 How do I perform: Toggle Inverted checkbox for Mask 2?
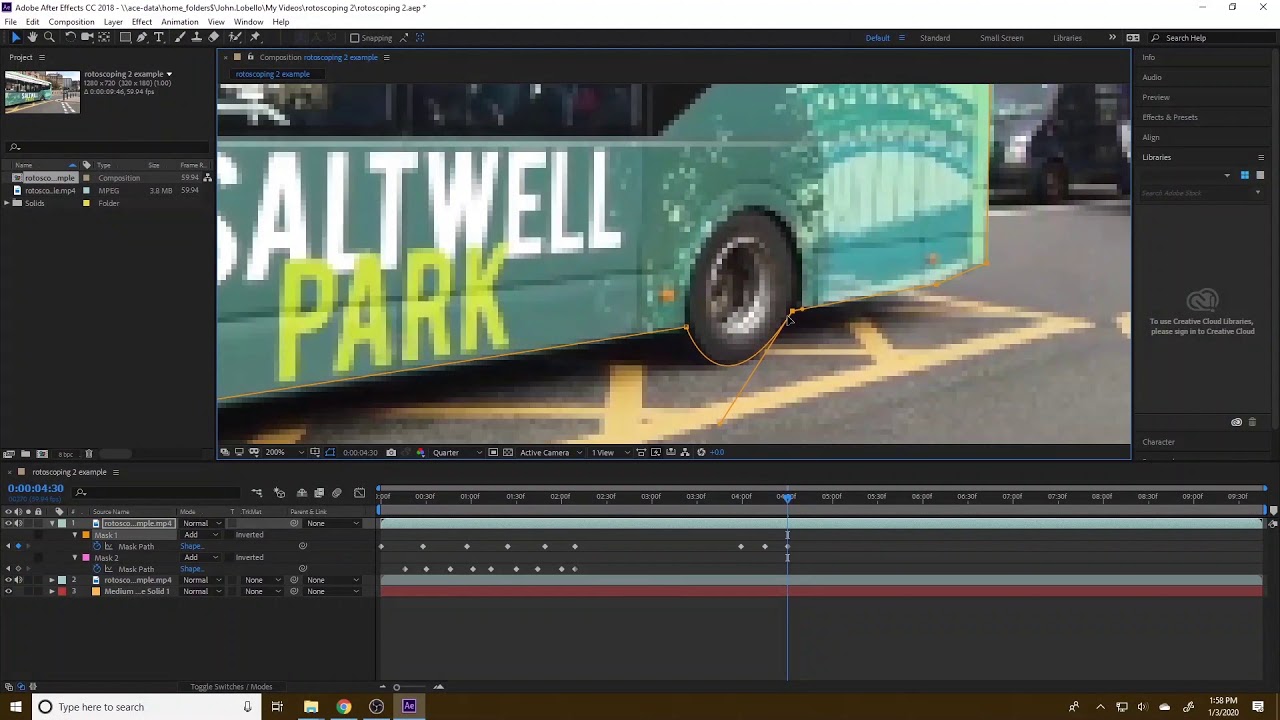229,557
